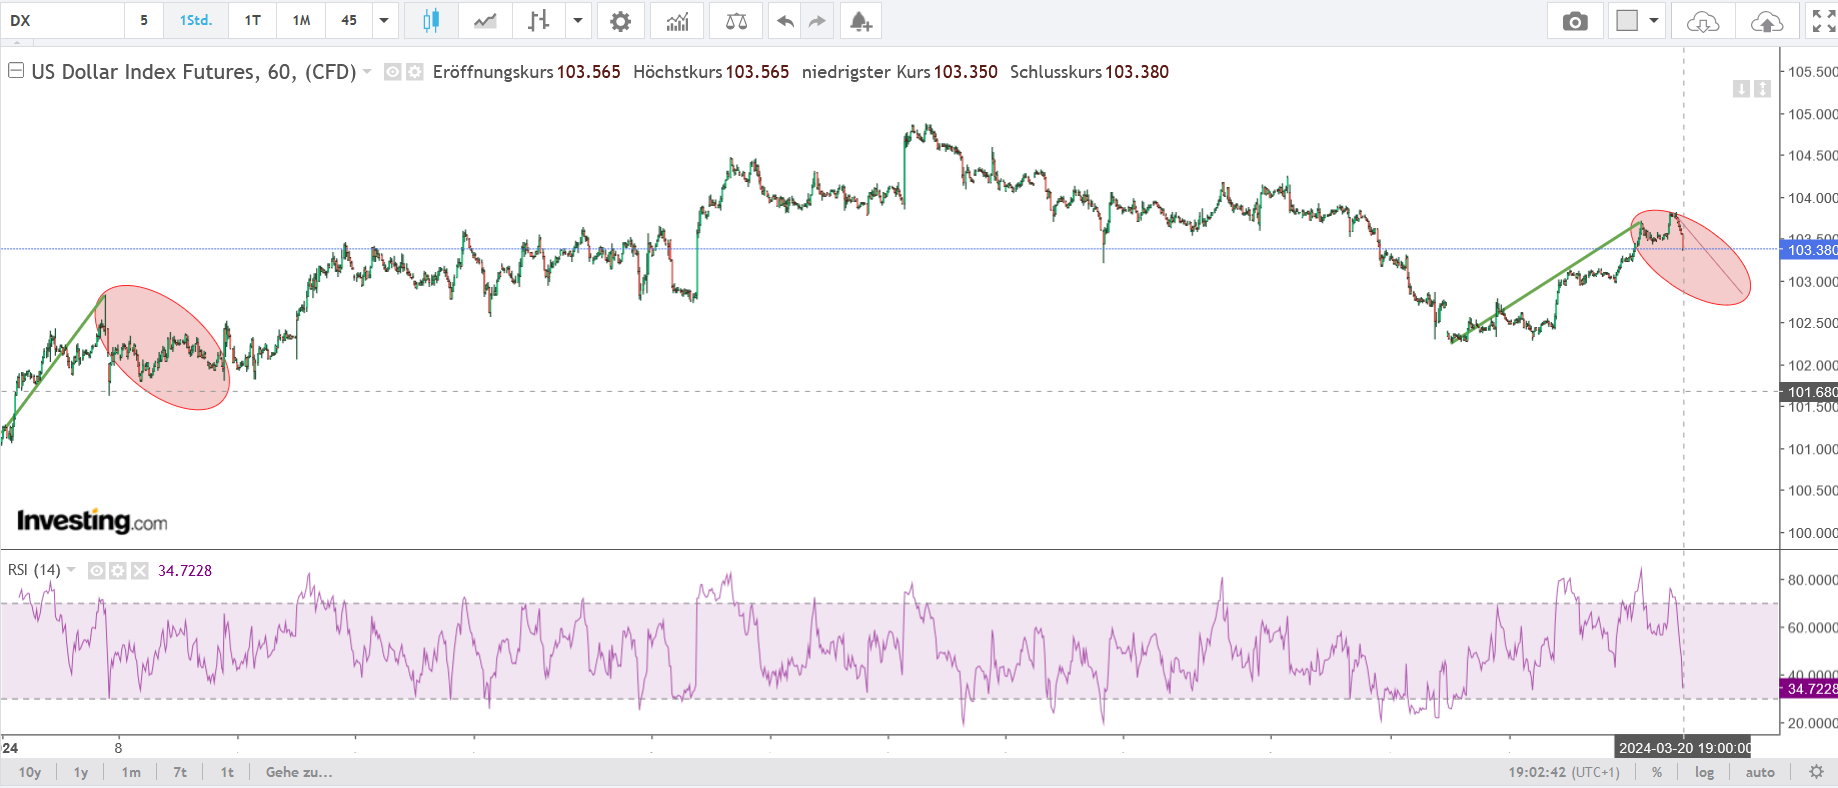
Task: Enter fullscreen chart mode
Action: 1823,21
